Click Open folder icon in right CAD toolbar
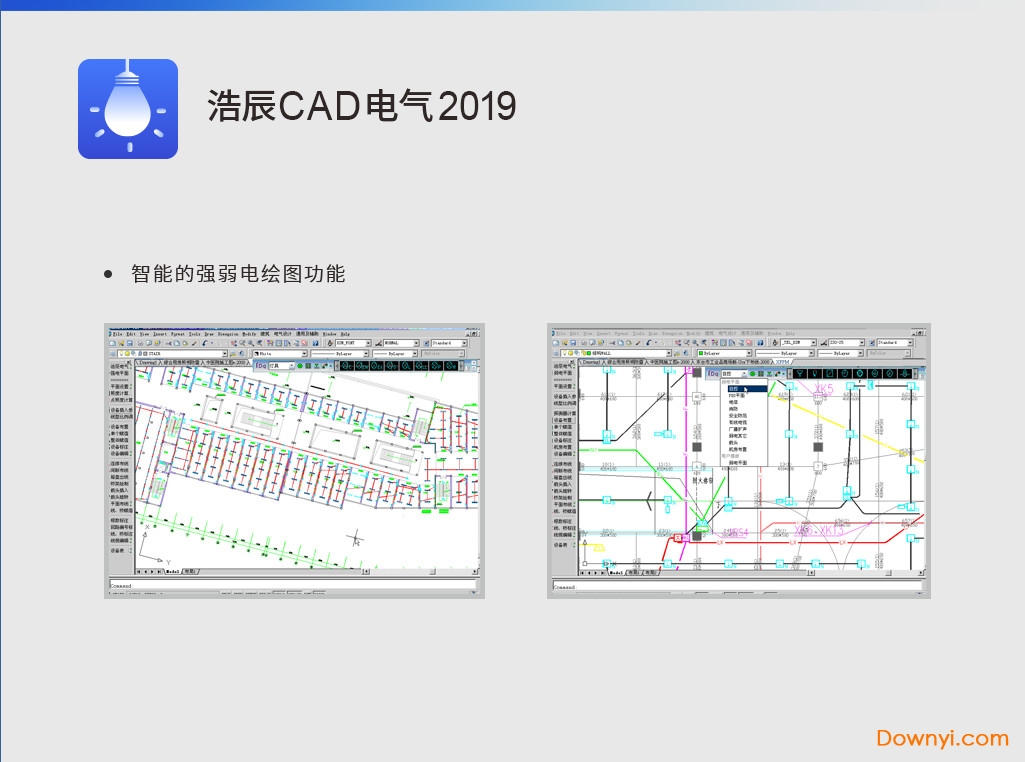This screenshot has height=762, width=1025. click(x=565, y=343)
